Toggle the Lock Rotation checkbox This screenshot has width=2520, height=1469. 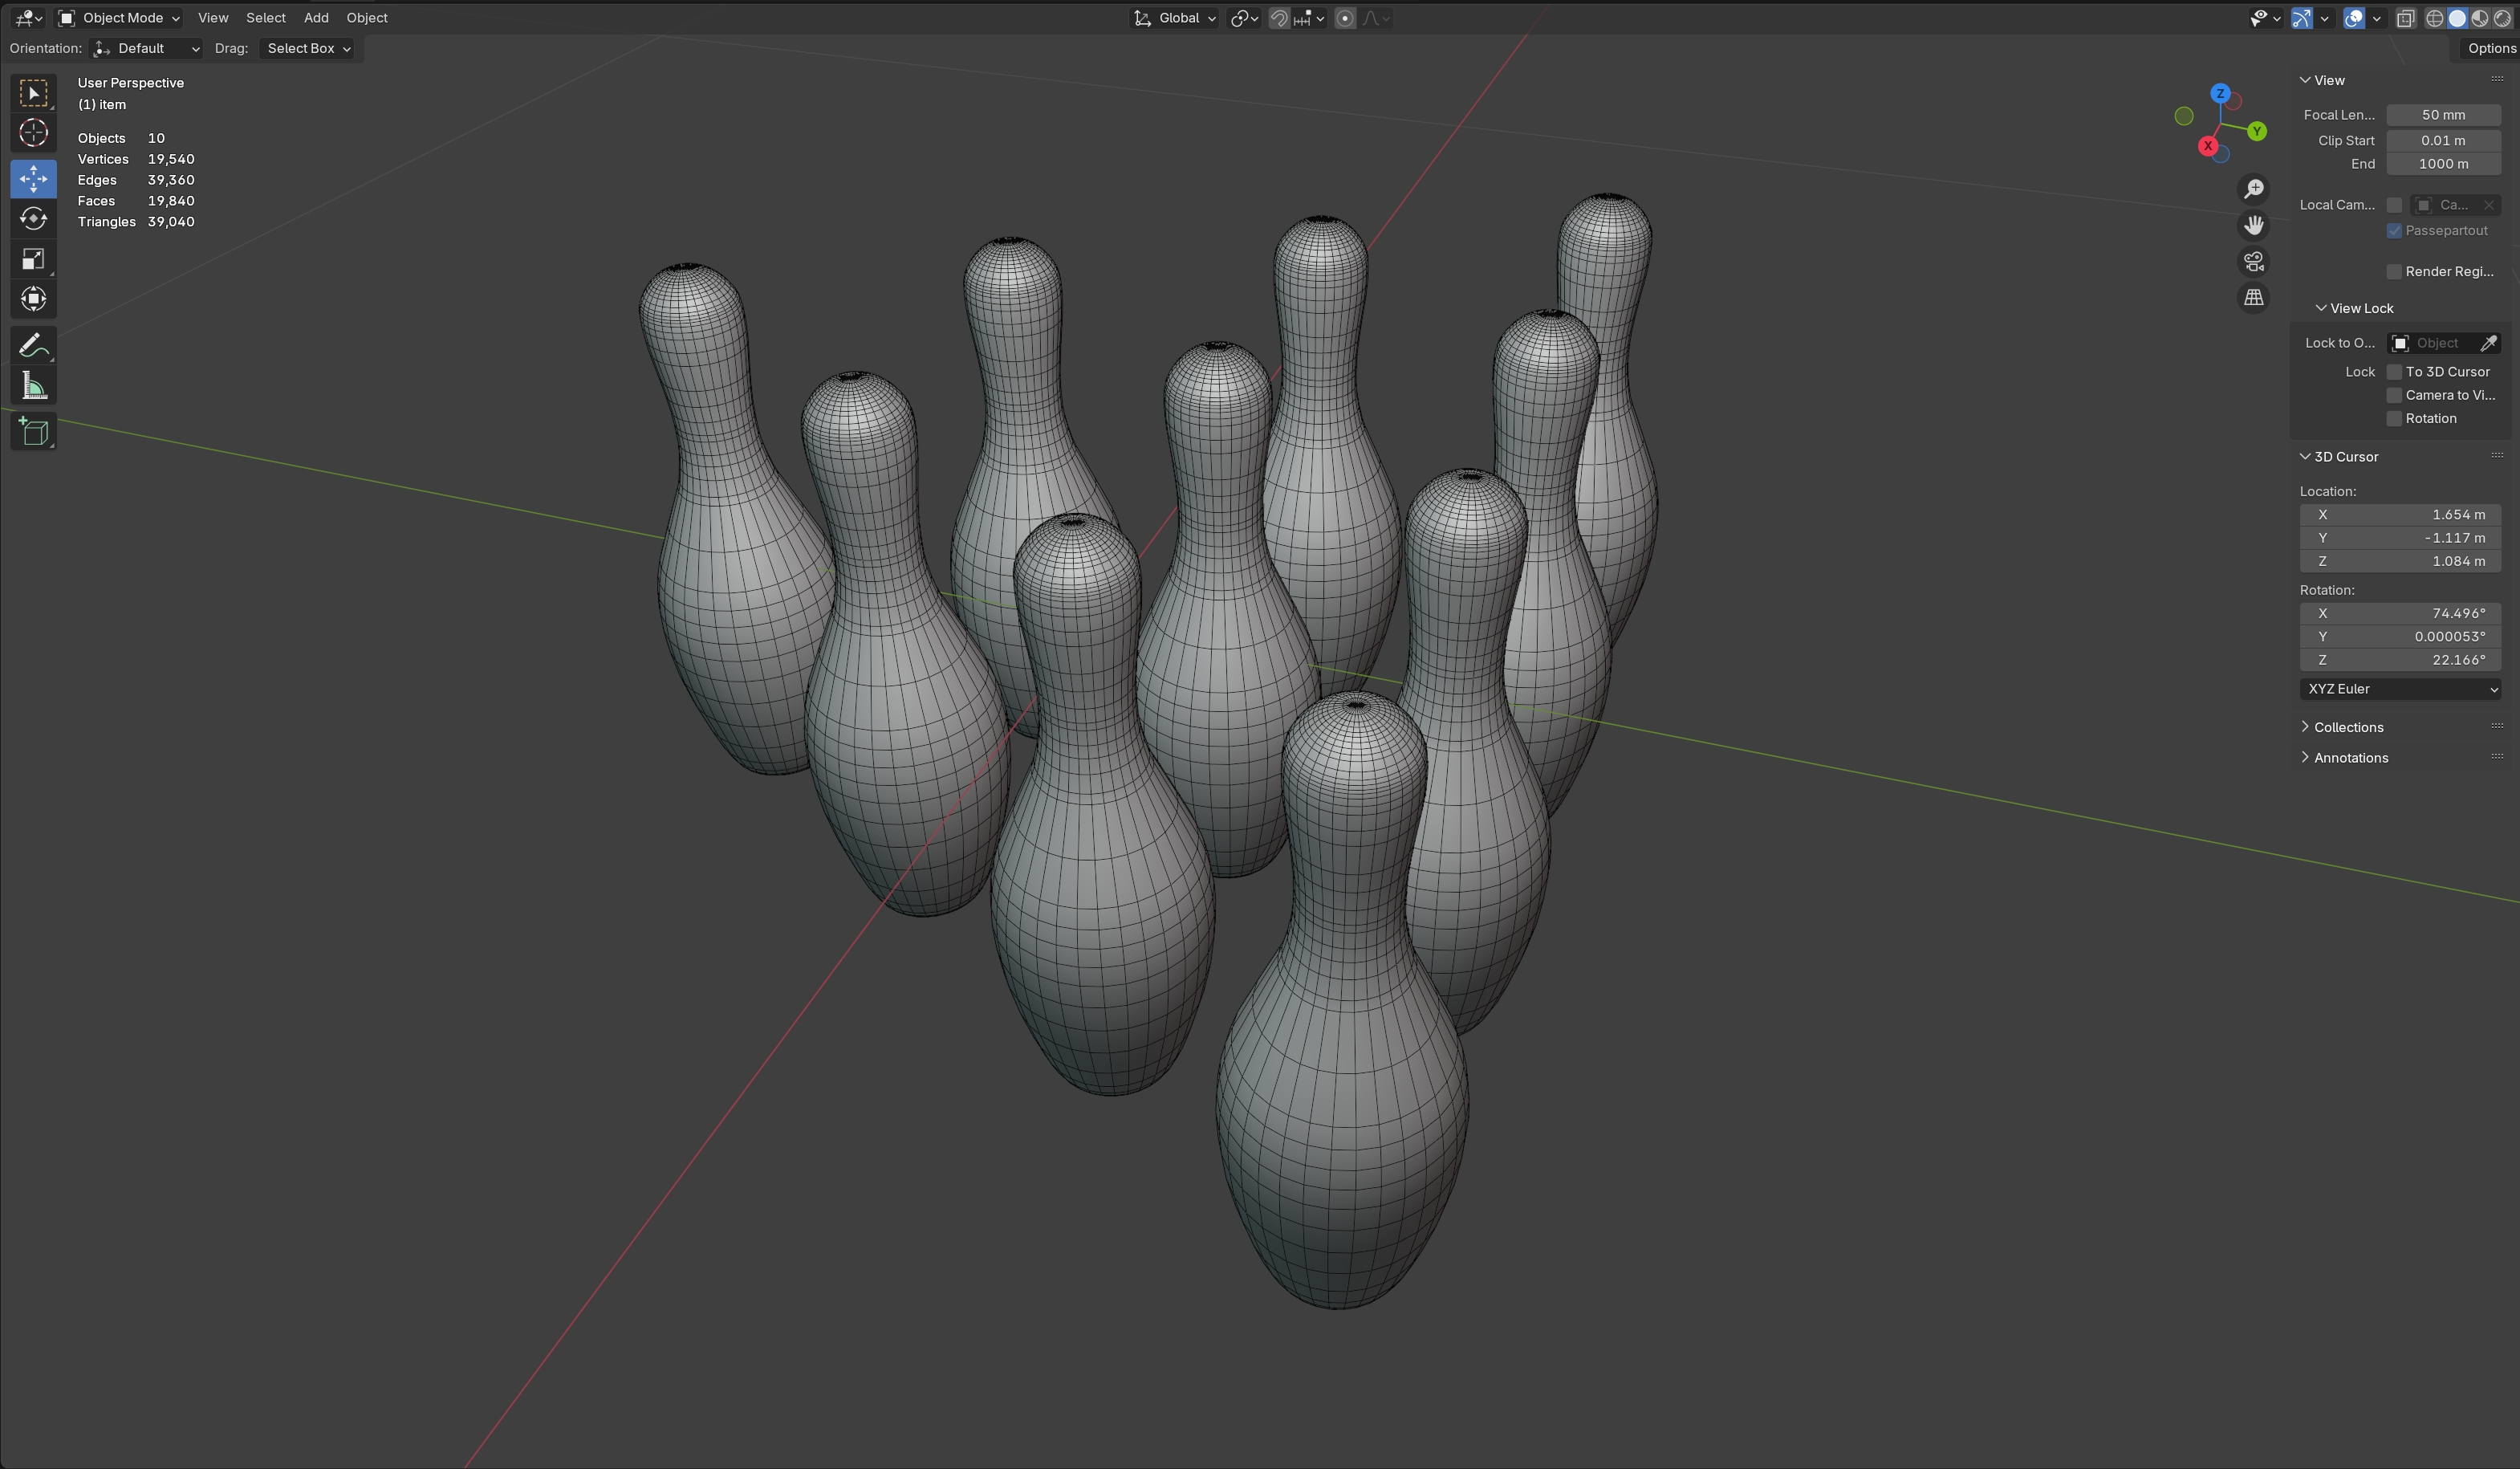pos(2394,419)
